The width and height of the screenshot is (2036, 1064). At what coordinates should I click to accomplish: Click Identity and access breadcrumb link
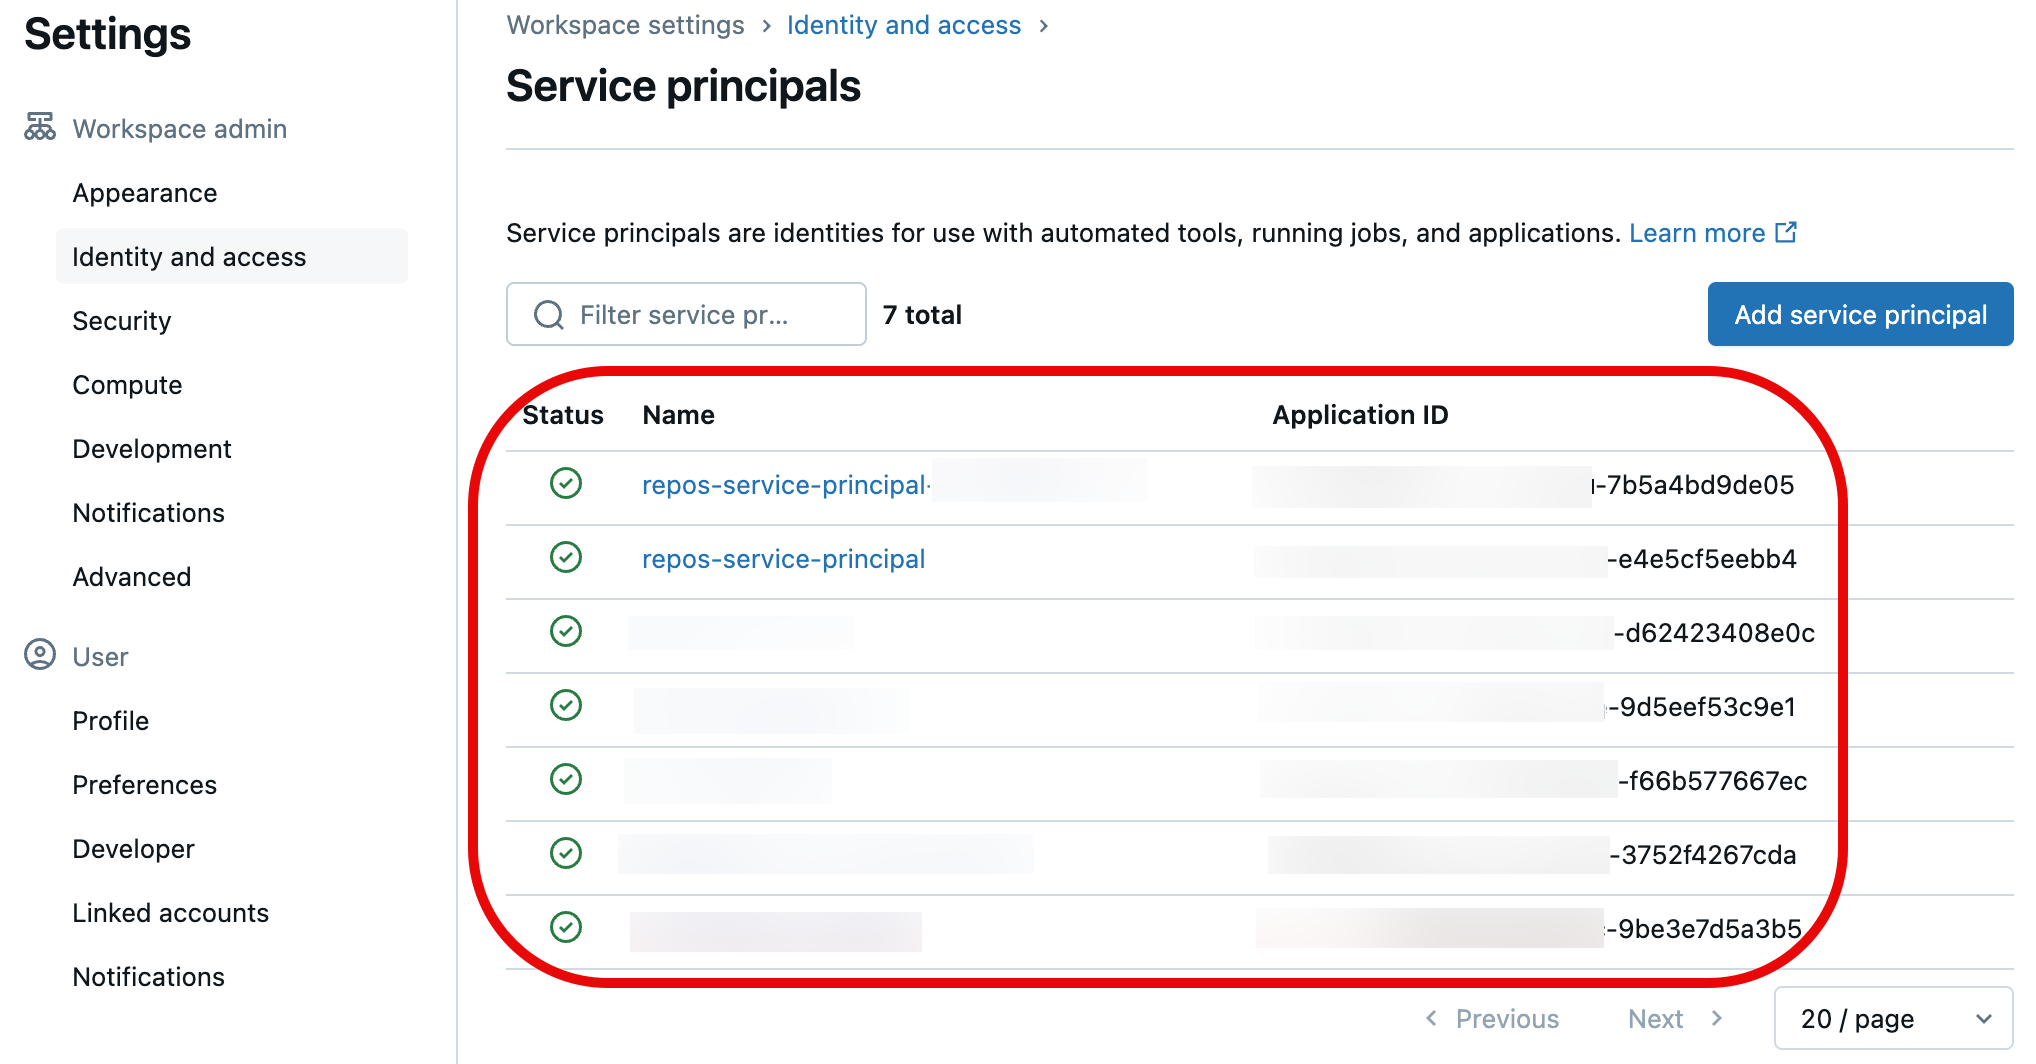tap(903, 25)
